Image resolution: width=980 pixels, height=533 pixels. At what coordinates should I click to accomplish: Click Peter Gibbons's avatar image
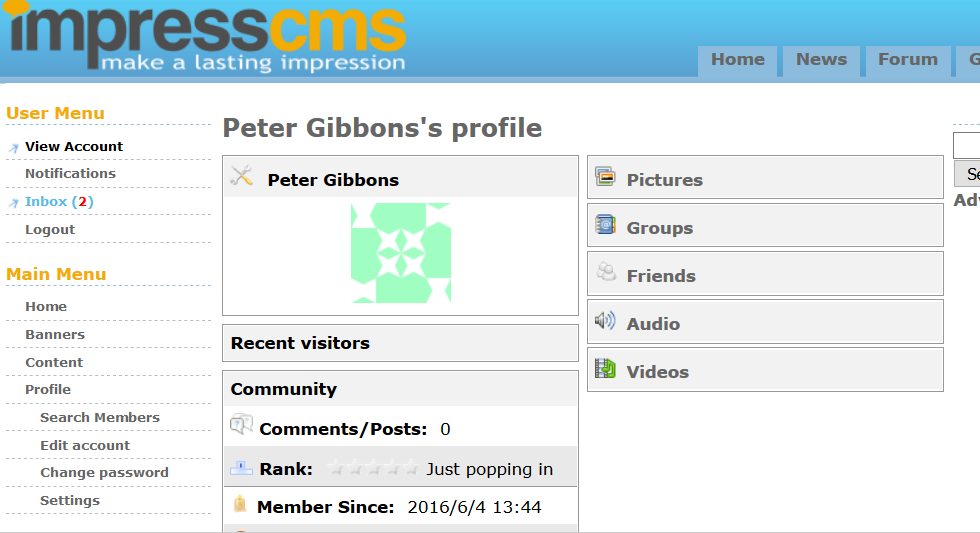(x=400, y=253)
